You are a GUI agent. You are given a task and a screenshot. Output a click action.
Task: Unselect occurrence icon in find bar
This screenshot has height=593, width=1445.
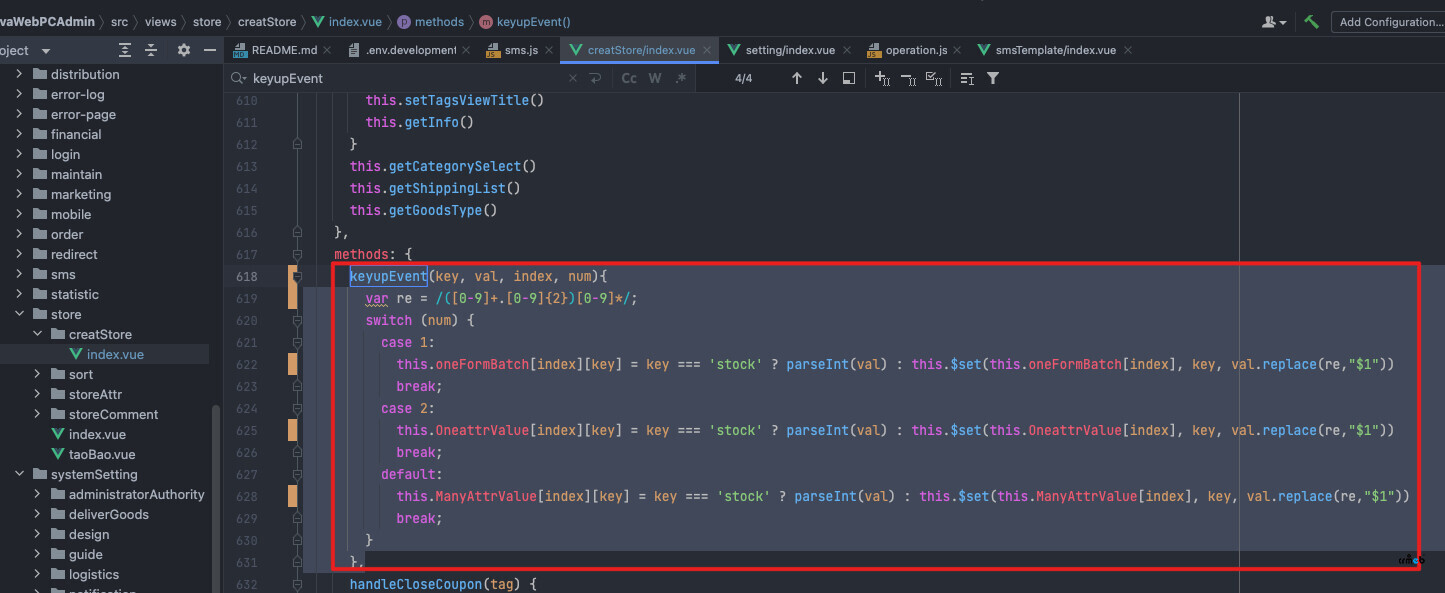tap(908, 78)
